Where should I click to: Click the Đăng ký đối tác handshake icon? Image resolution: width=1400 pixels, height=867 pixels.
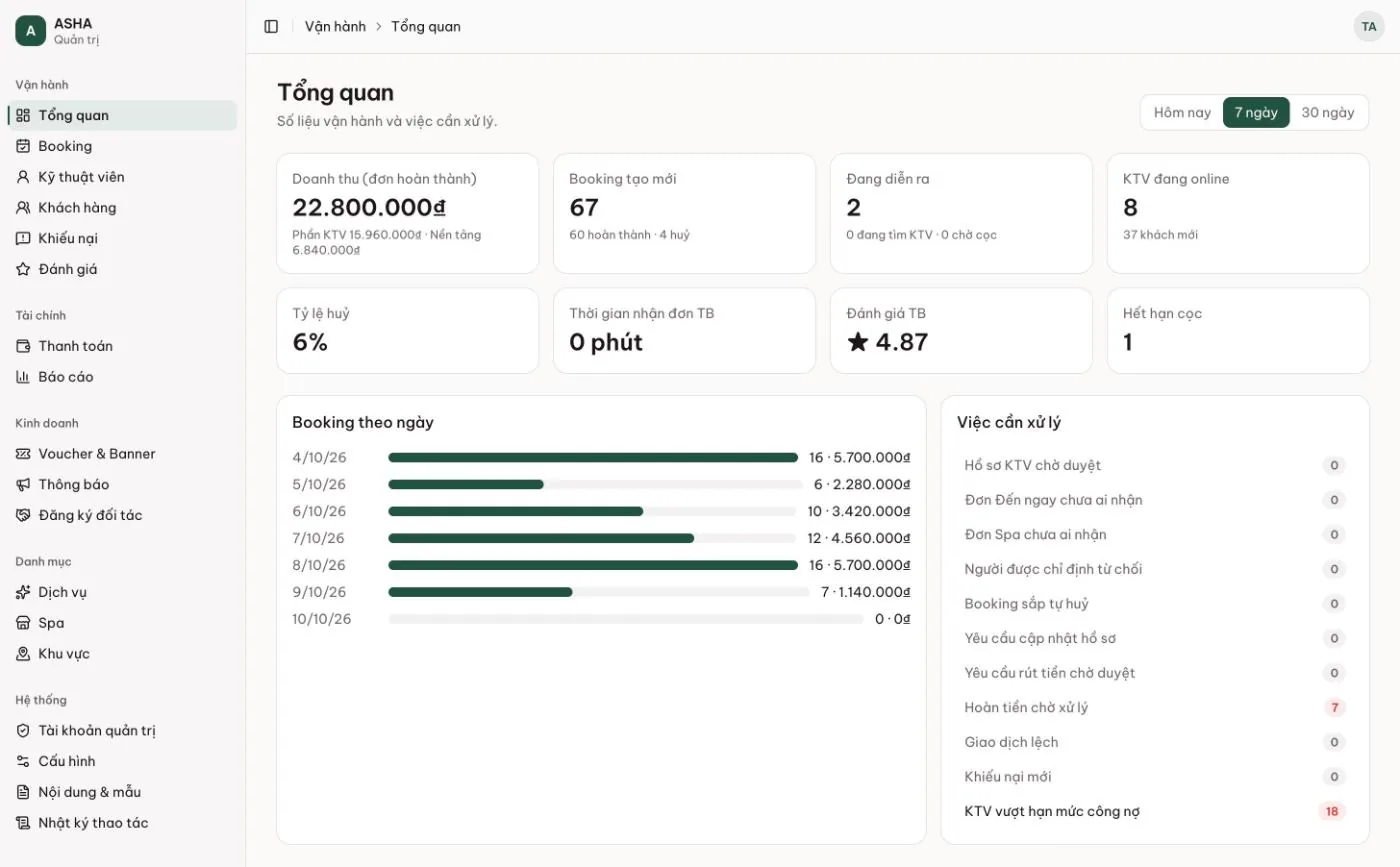pyautogui.click(x=23, y=515)
